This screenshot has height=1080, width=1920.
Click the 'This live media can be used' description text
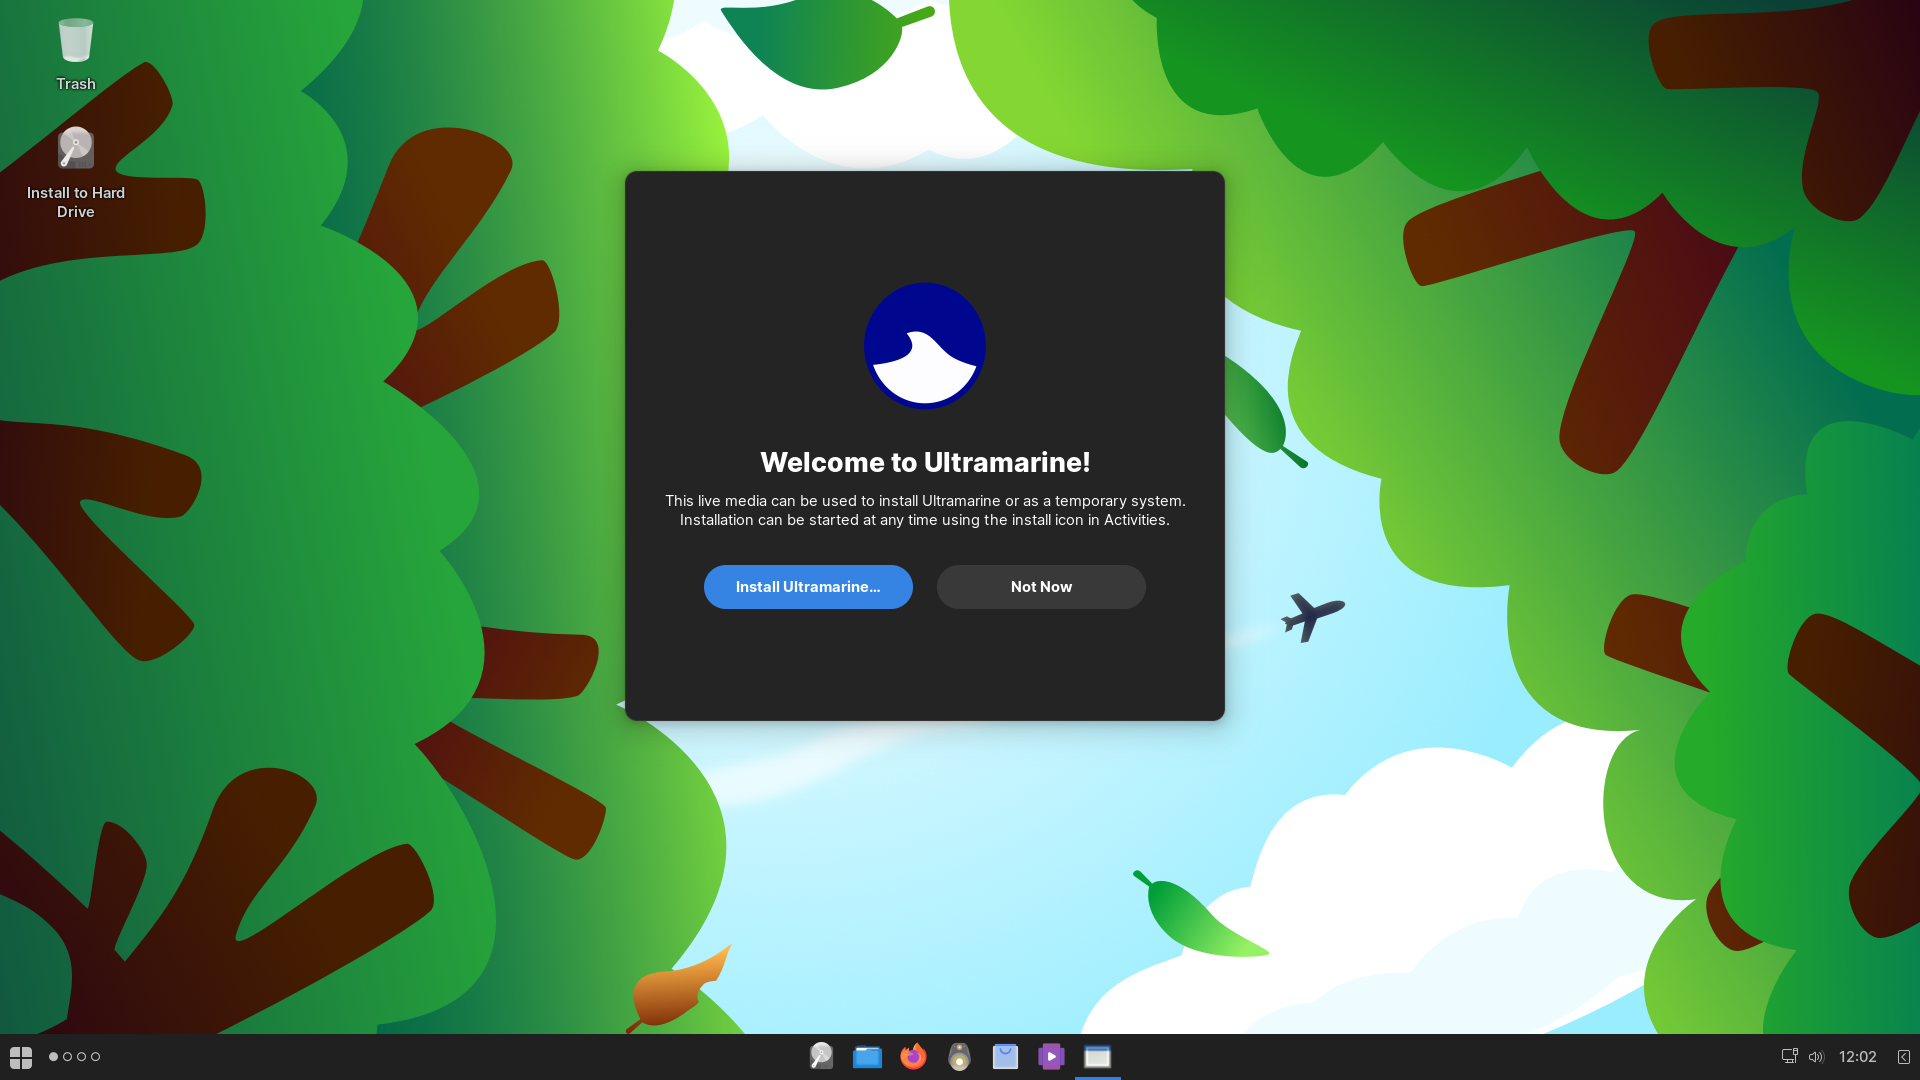coord(925,510)
